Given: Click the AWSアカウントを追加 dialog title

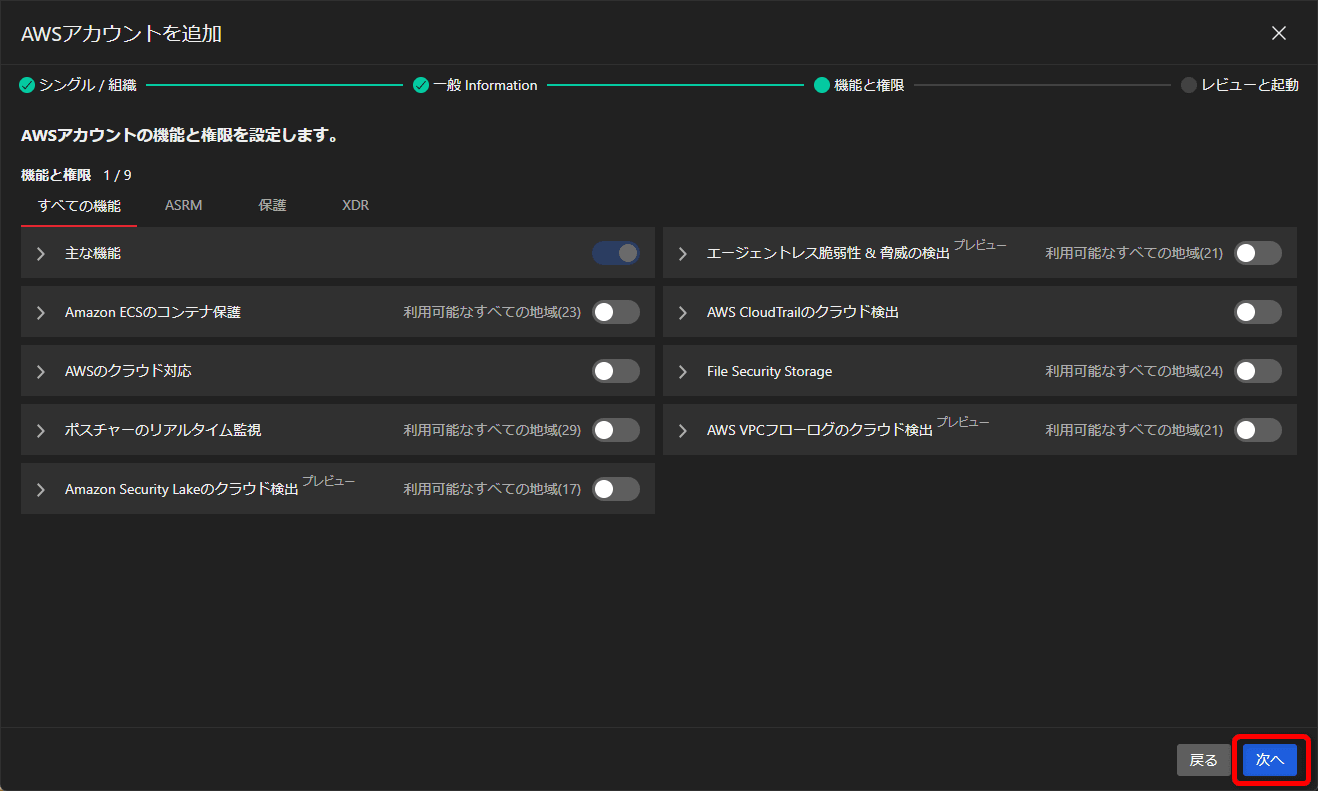Looking at the screenshot, I should pos(121,33).
